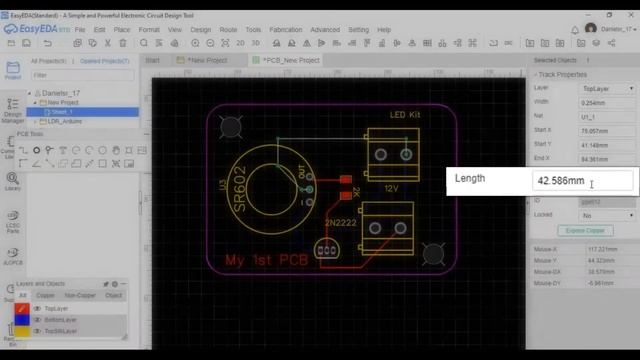The image size is (640, 360).
Task: Select the Protractor angle tool in PCB Tools
Action: [x=36, y=164]
